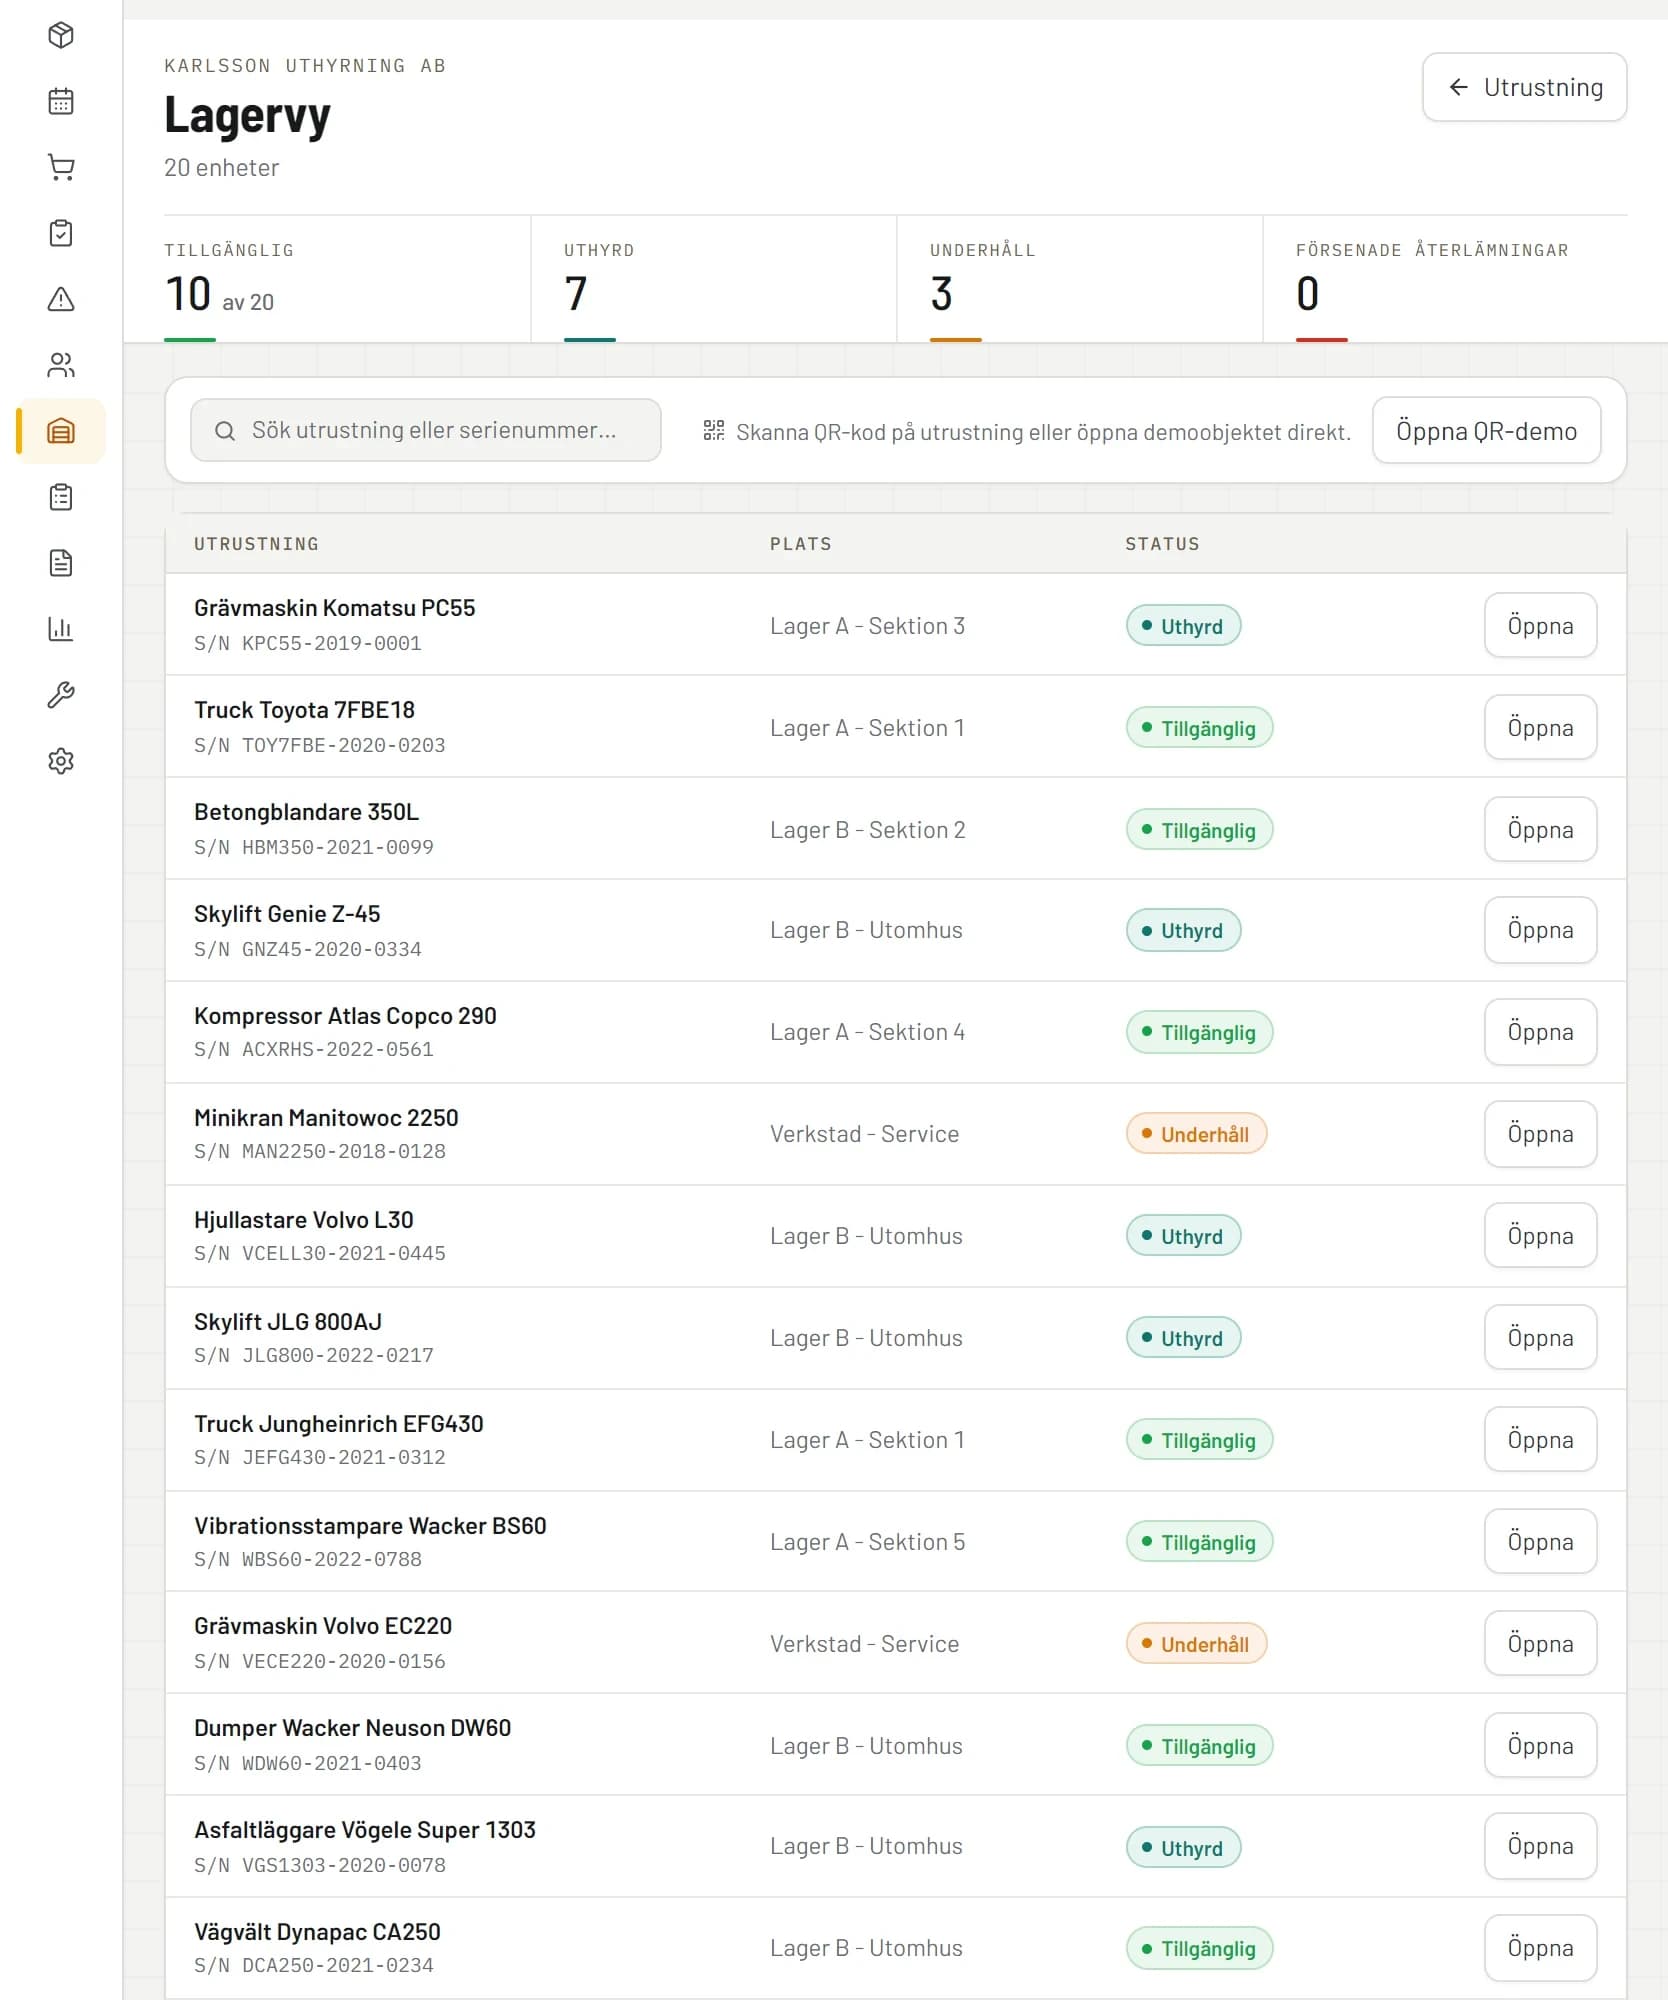Open Skylift Genie Z-45 via Öppna
This screenshot has height=2000, width=1668.
pos(1540,930)
